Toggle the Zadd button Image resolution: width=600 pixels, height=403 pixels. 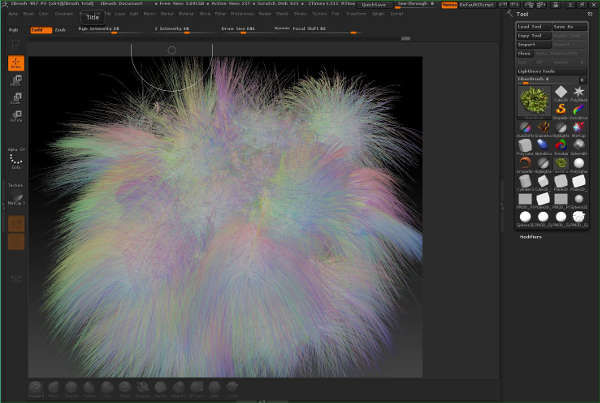click(41, 30)
